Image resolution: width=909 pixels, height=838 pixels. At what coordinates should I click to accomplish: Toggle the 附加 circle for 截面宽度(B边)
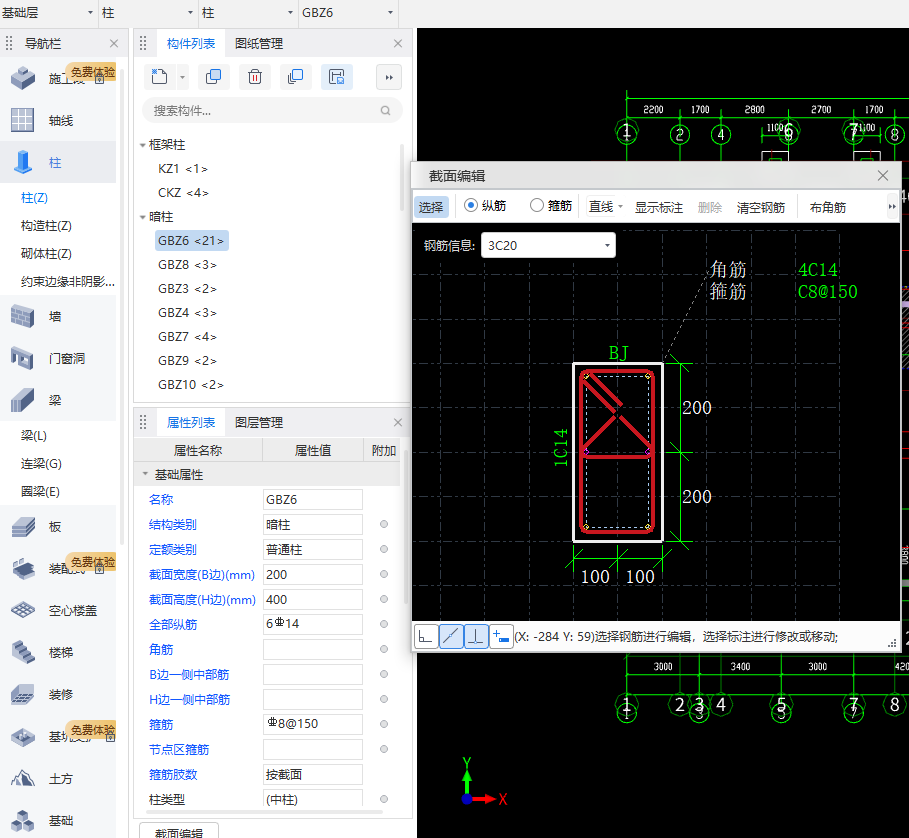pos(384,574)
